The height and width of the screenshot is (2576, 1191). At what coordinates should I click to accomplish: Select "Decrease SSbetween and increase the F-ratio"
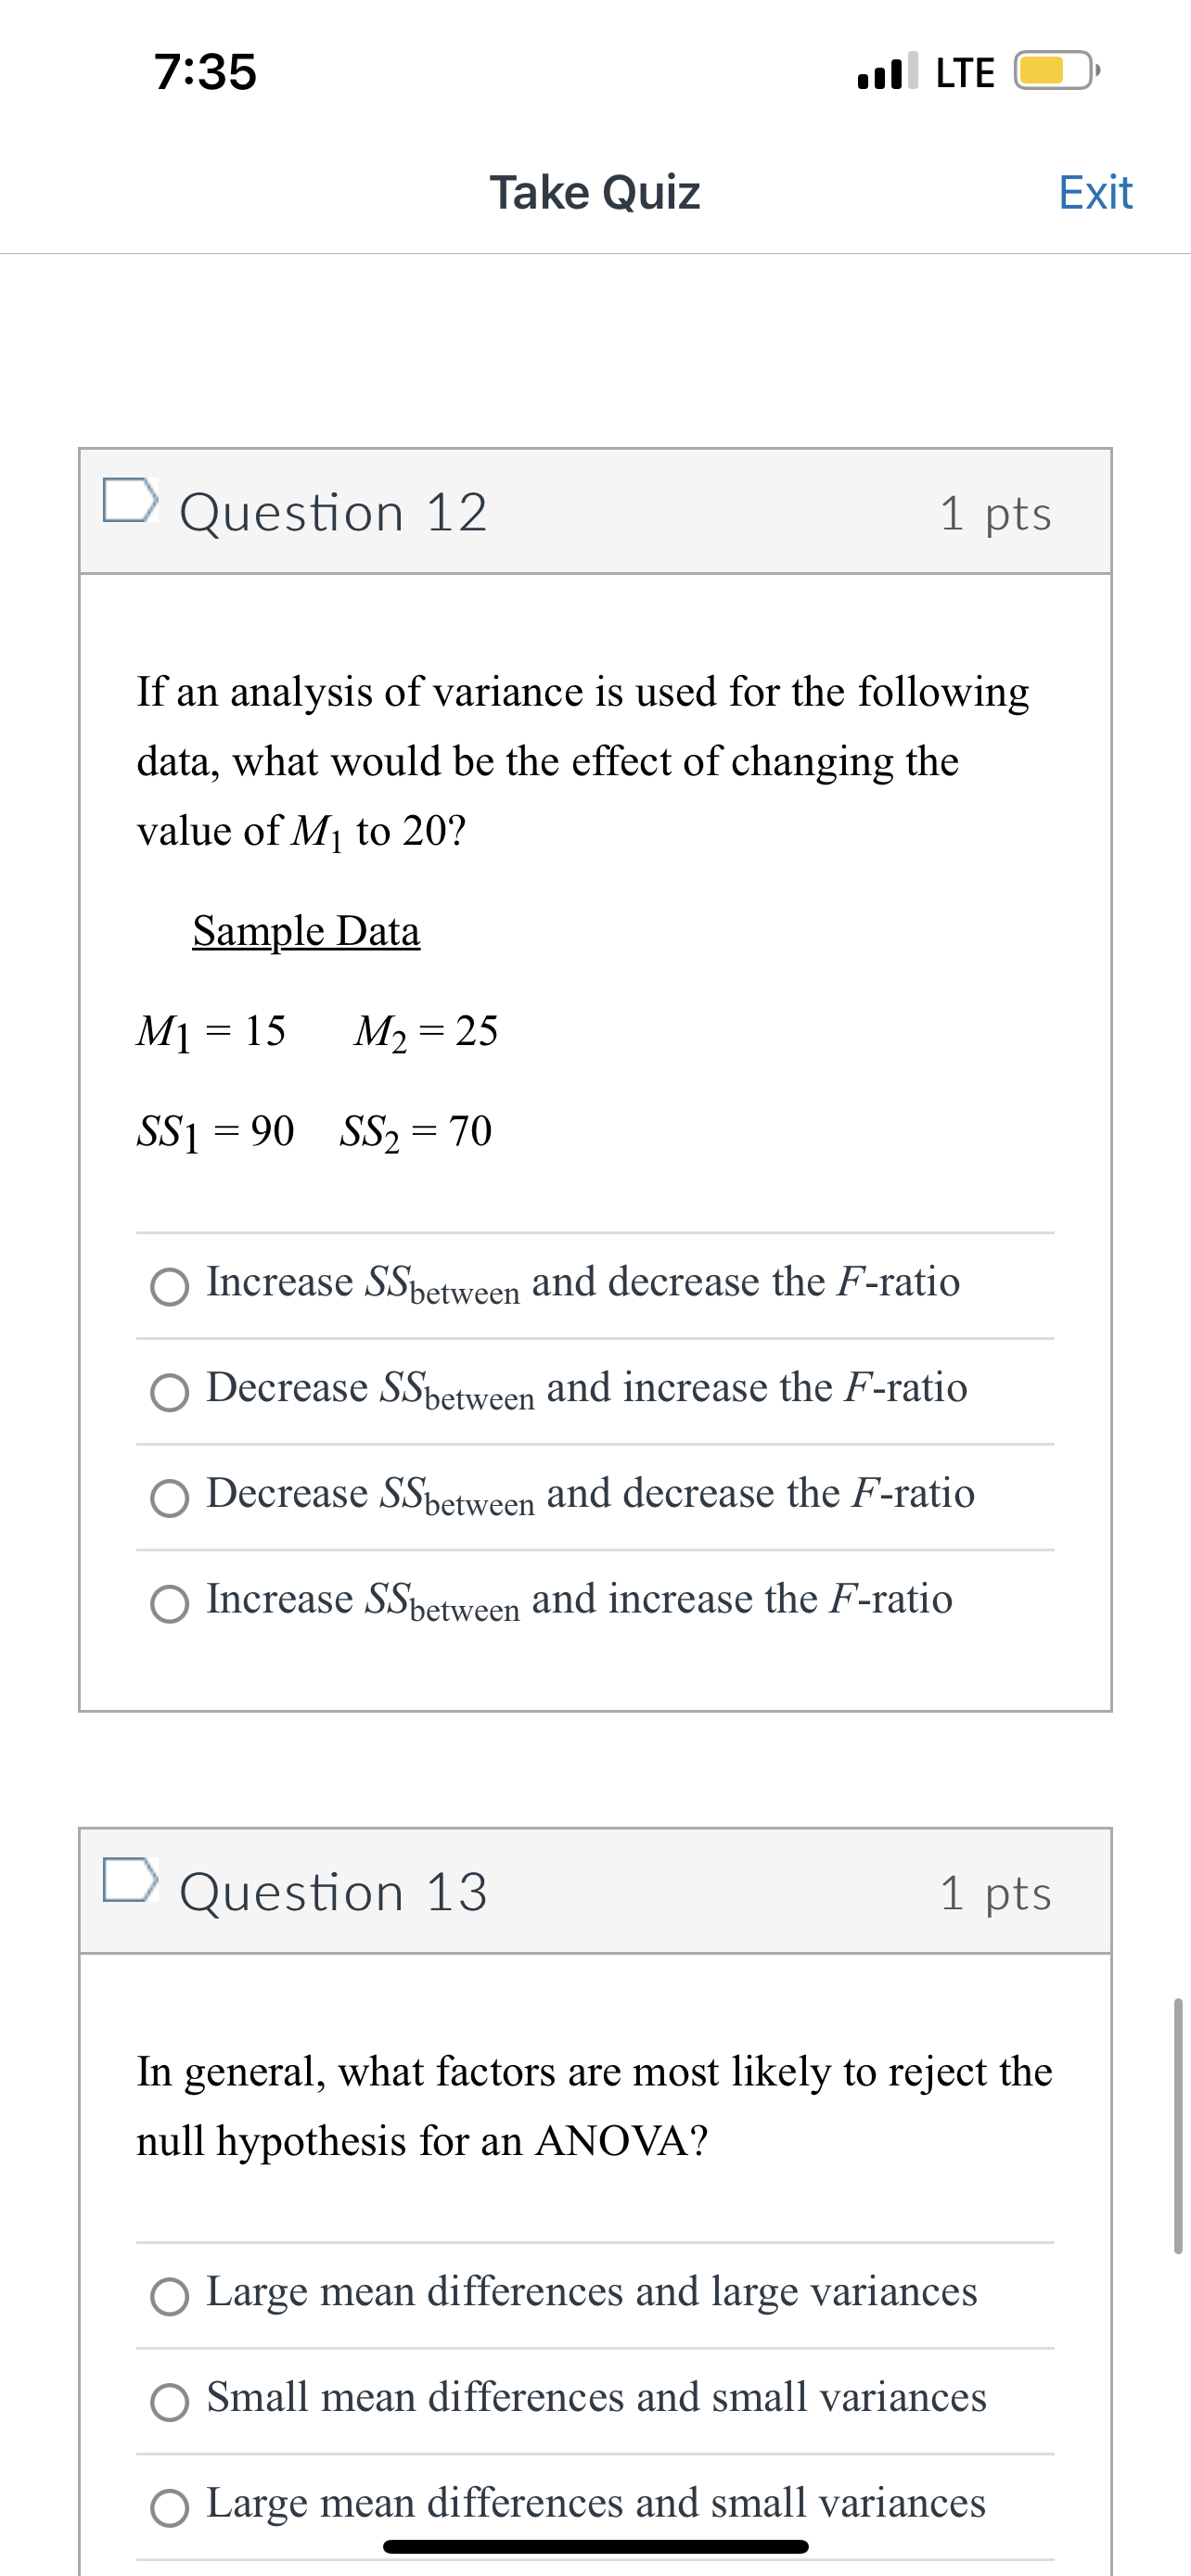tap(171, 1394)
